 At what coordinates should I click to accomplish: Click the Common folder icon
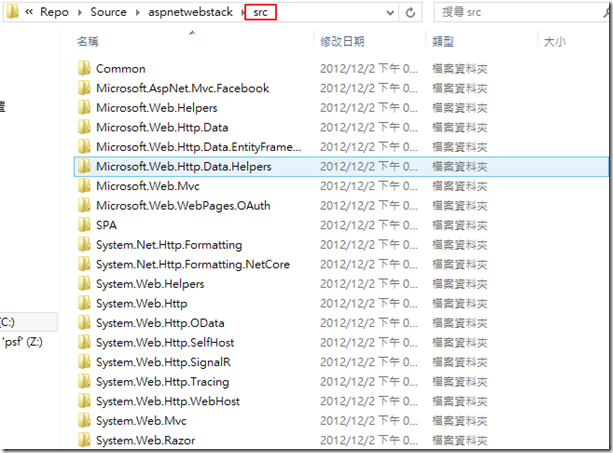pos(84,68)
